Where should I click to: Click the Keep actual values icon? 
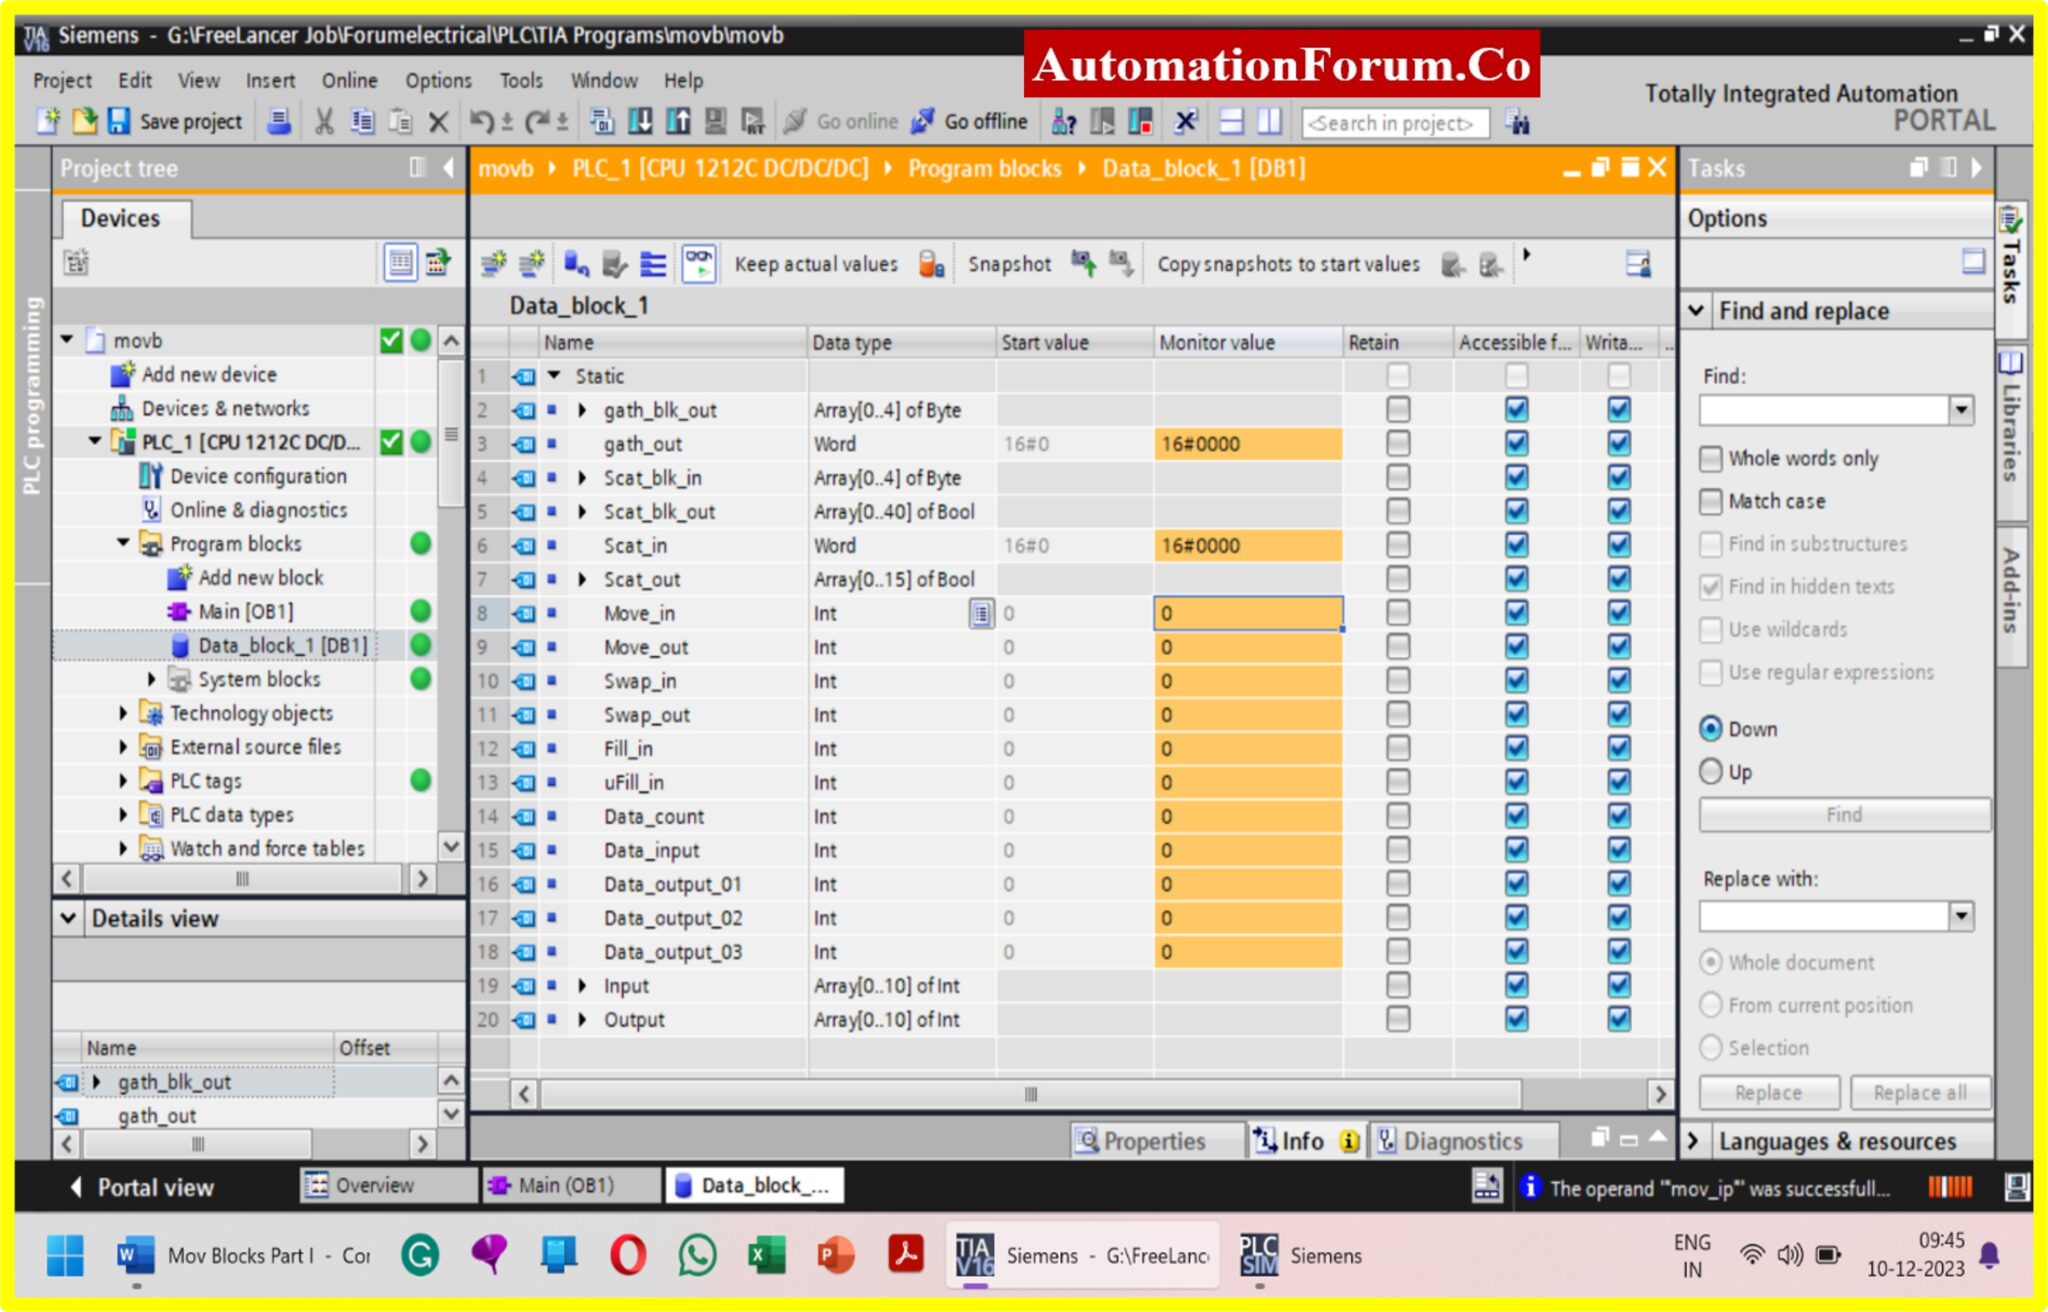930,265
